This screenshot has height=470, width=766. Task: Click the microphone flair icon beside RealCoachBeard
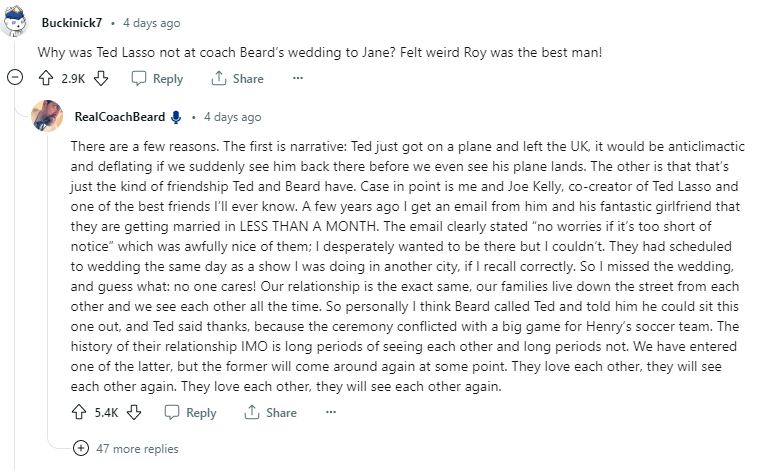pos(176,117)
